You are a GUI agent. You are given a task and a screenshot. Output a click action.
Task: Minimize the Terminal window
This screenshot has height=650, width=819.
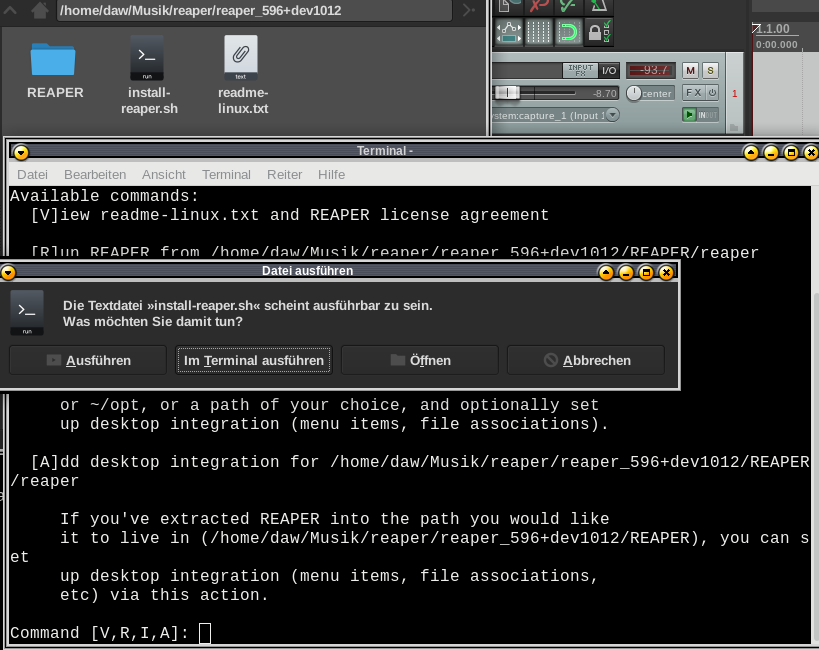pyautogui.click(x=771, y=153)
